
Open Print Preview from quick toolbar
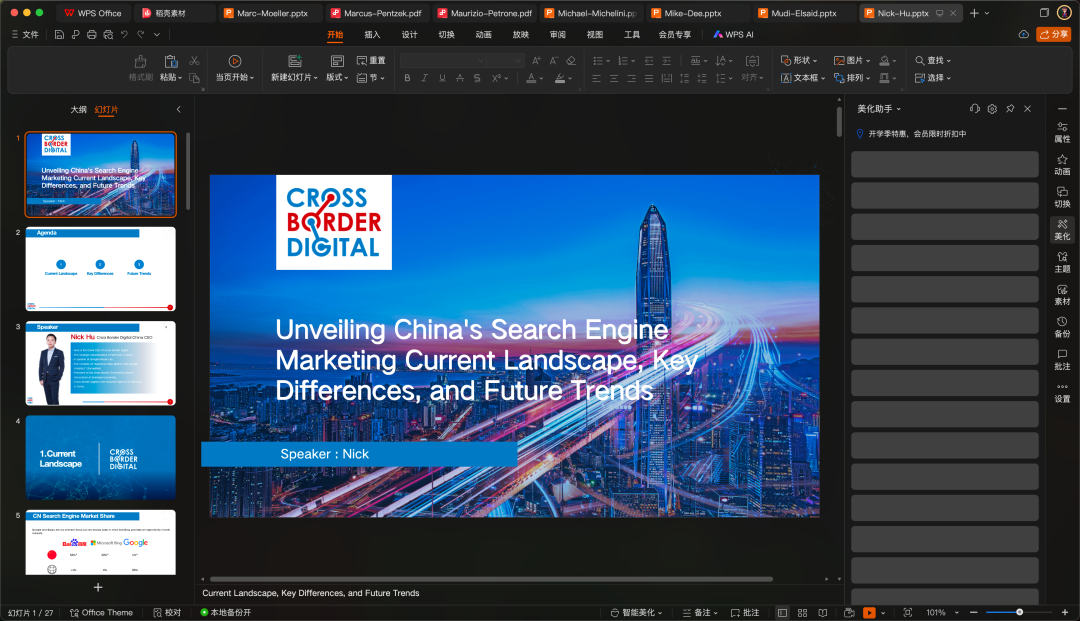point(108,34)
